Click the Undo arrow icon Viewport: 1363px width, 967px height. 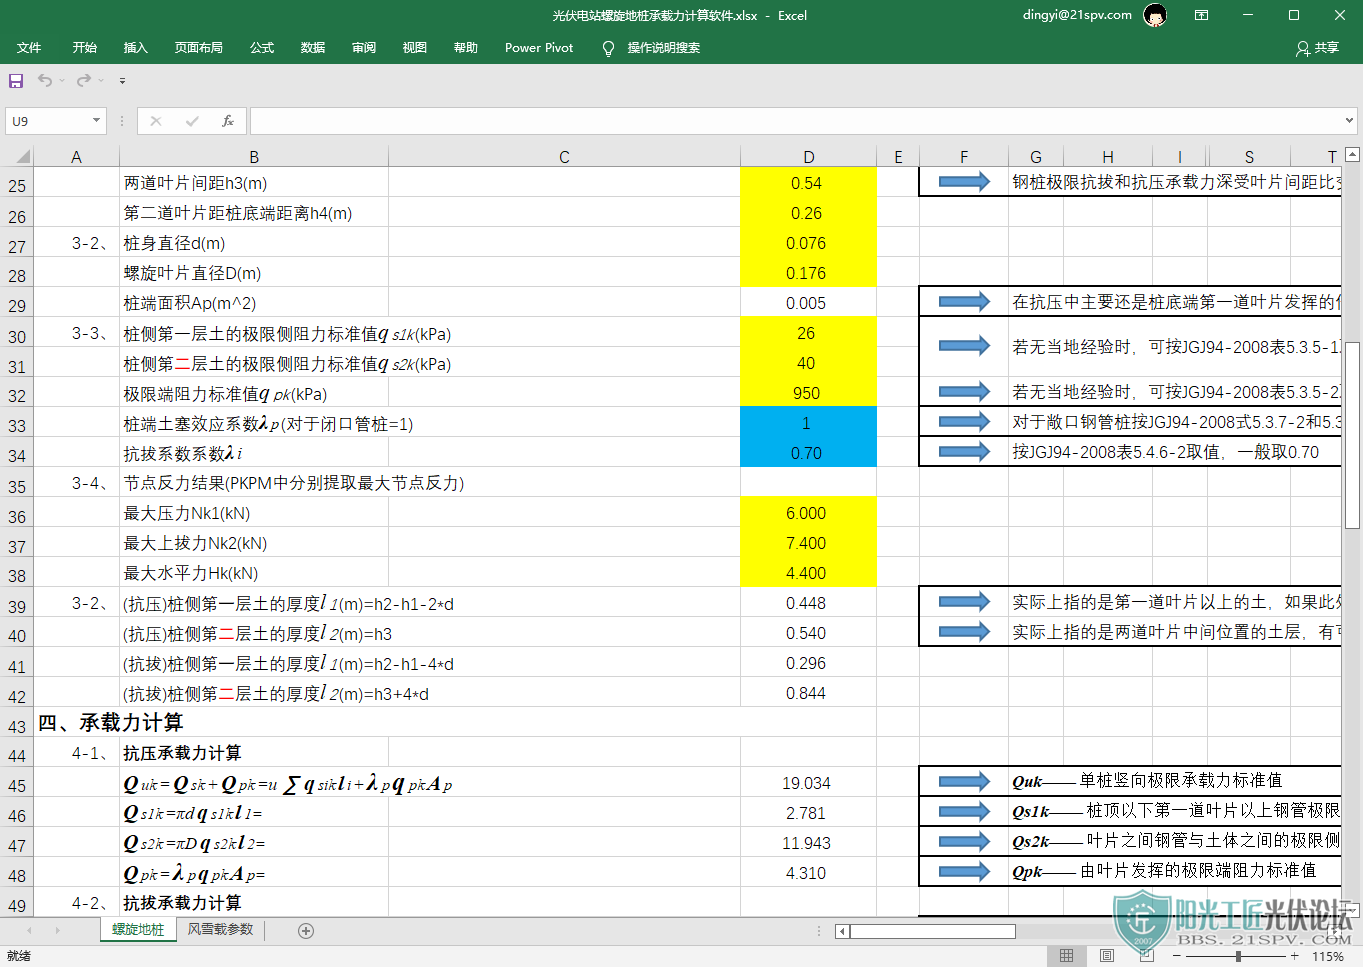[45, 80]
